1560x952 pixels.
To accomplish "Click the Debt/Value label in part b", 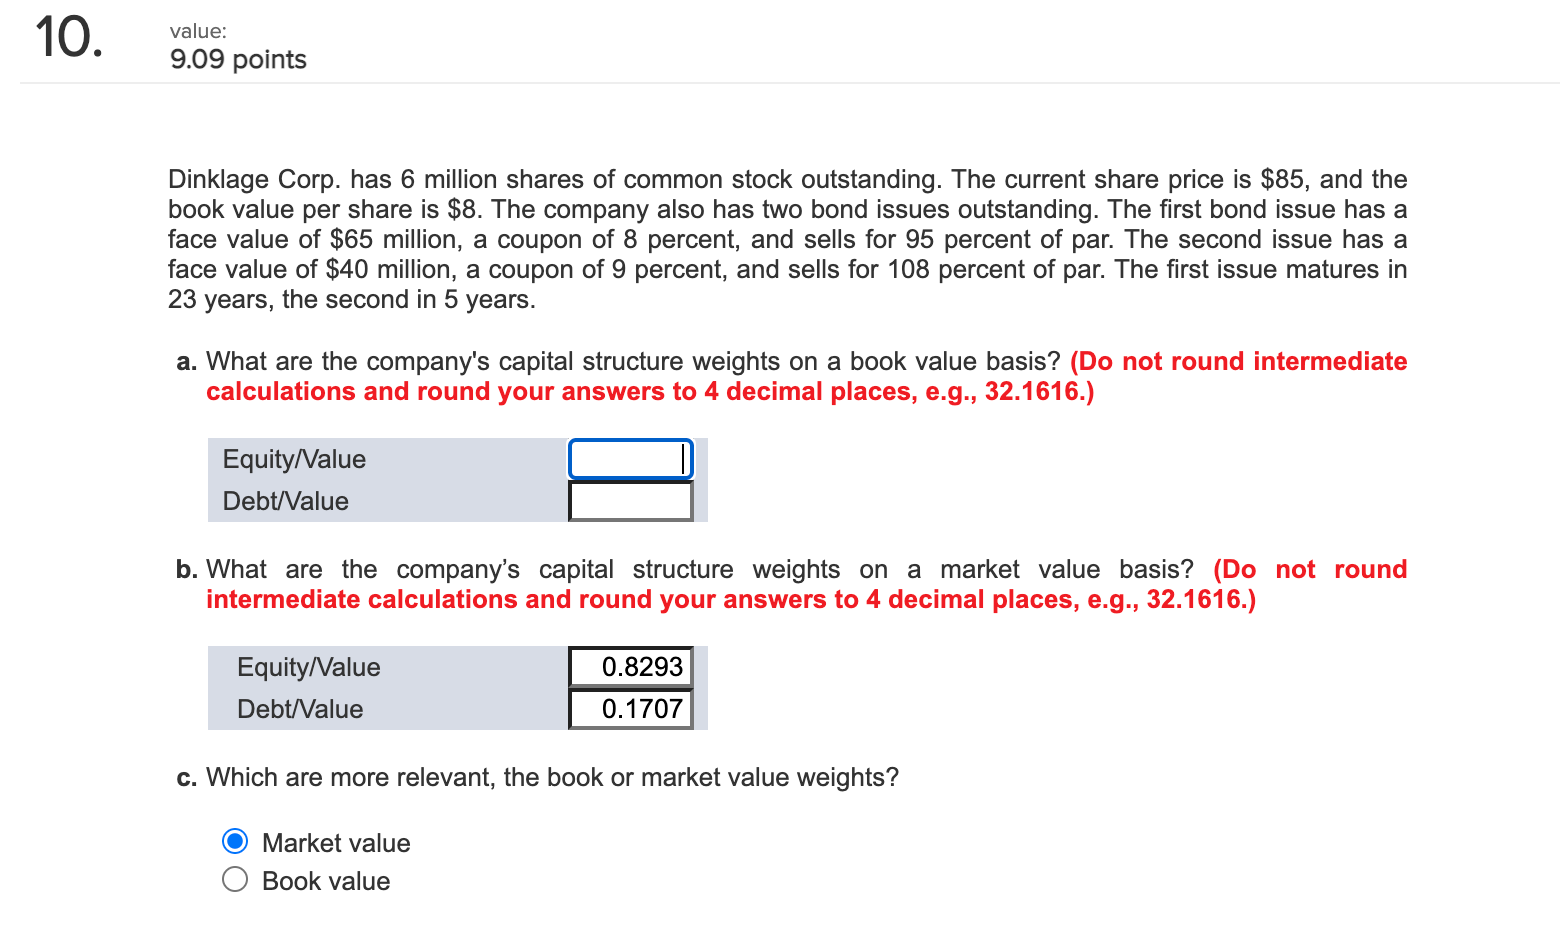I will pyautogui.click(x=300, y=708).
